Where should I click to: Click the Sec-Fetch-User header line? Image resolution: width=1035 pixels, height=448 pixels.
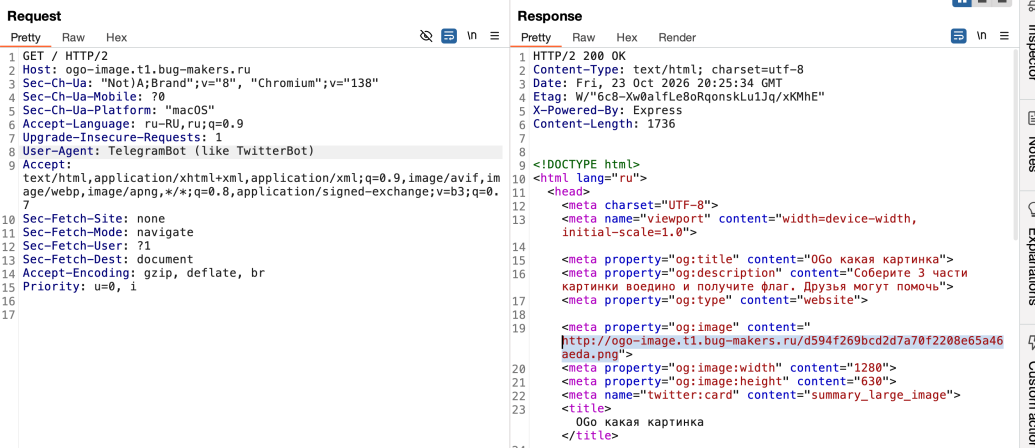[86, 246]
